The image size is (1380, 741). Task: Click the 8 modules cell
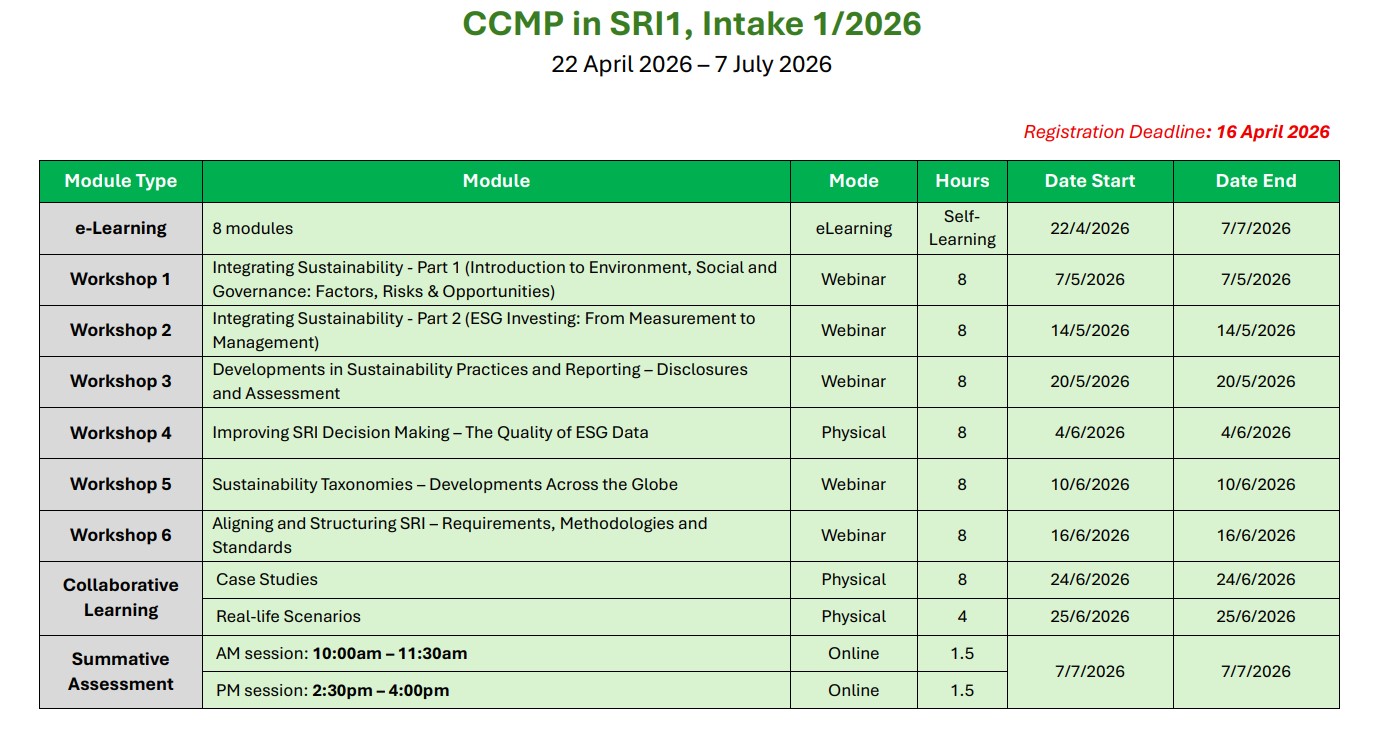coord(253,228)
